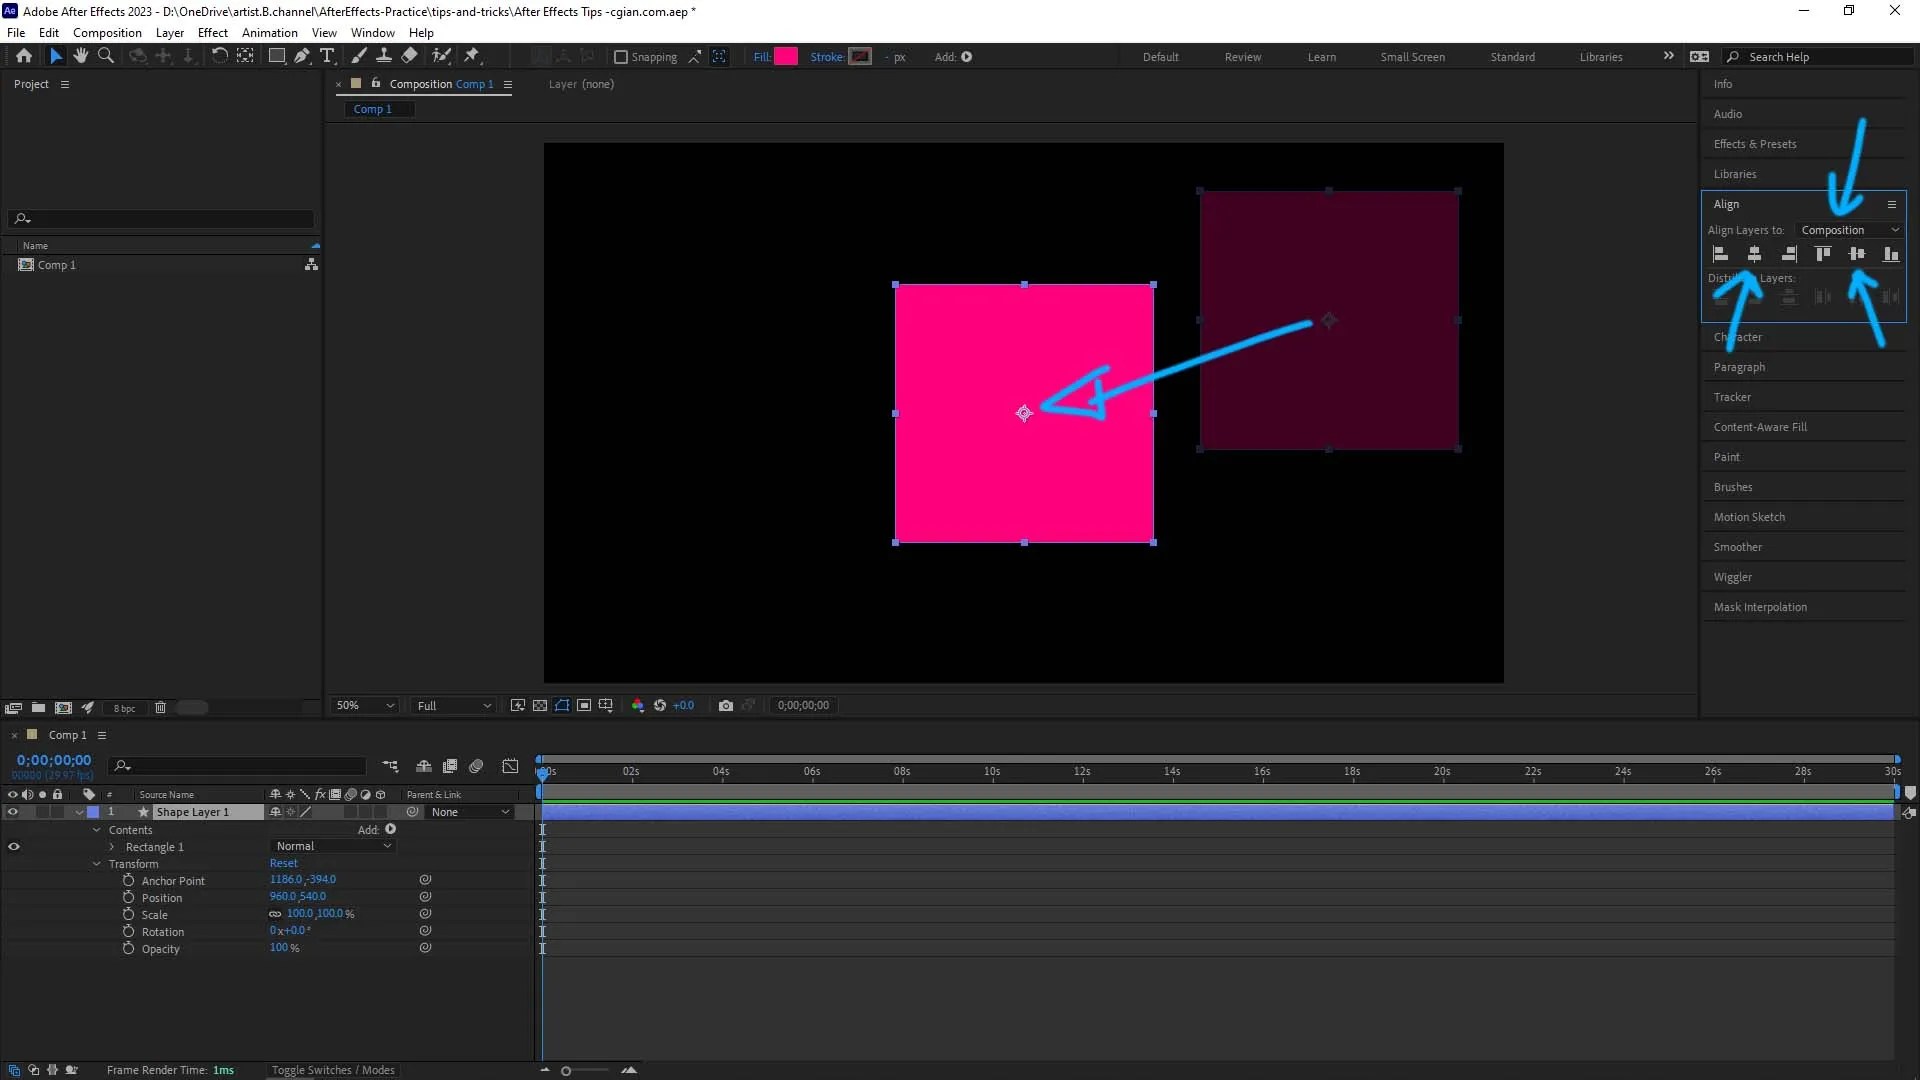Image resolution: width=1920 pixels, height=1080 pixels.
Task: Open the Graph Editor in the timeline
Action: (x=510, y=766)
